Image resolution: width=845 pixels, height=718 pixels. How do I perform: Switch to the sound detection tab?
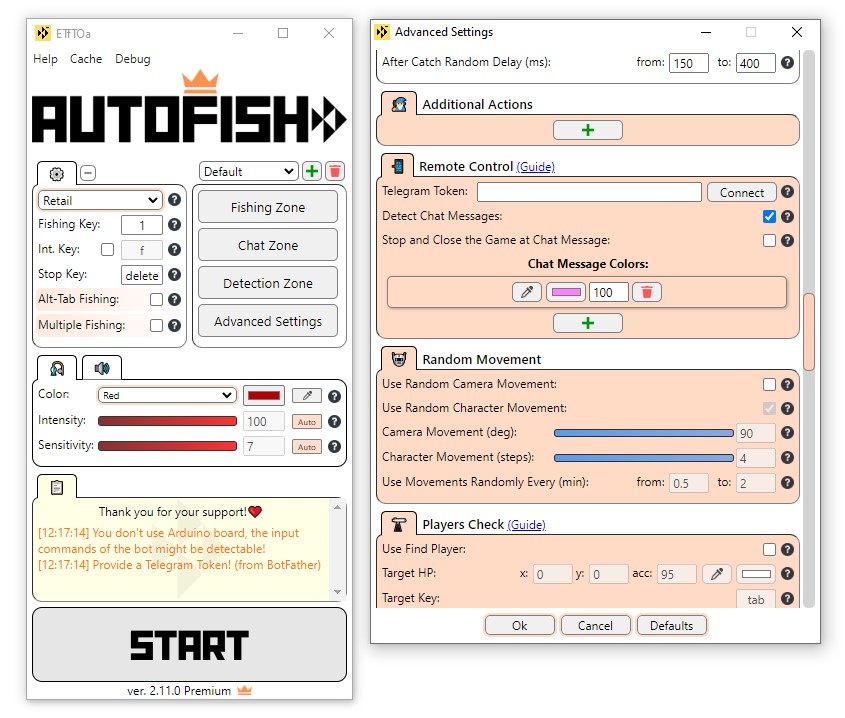102,368
